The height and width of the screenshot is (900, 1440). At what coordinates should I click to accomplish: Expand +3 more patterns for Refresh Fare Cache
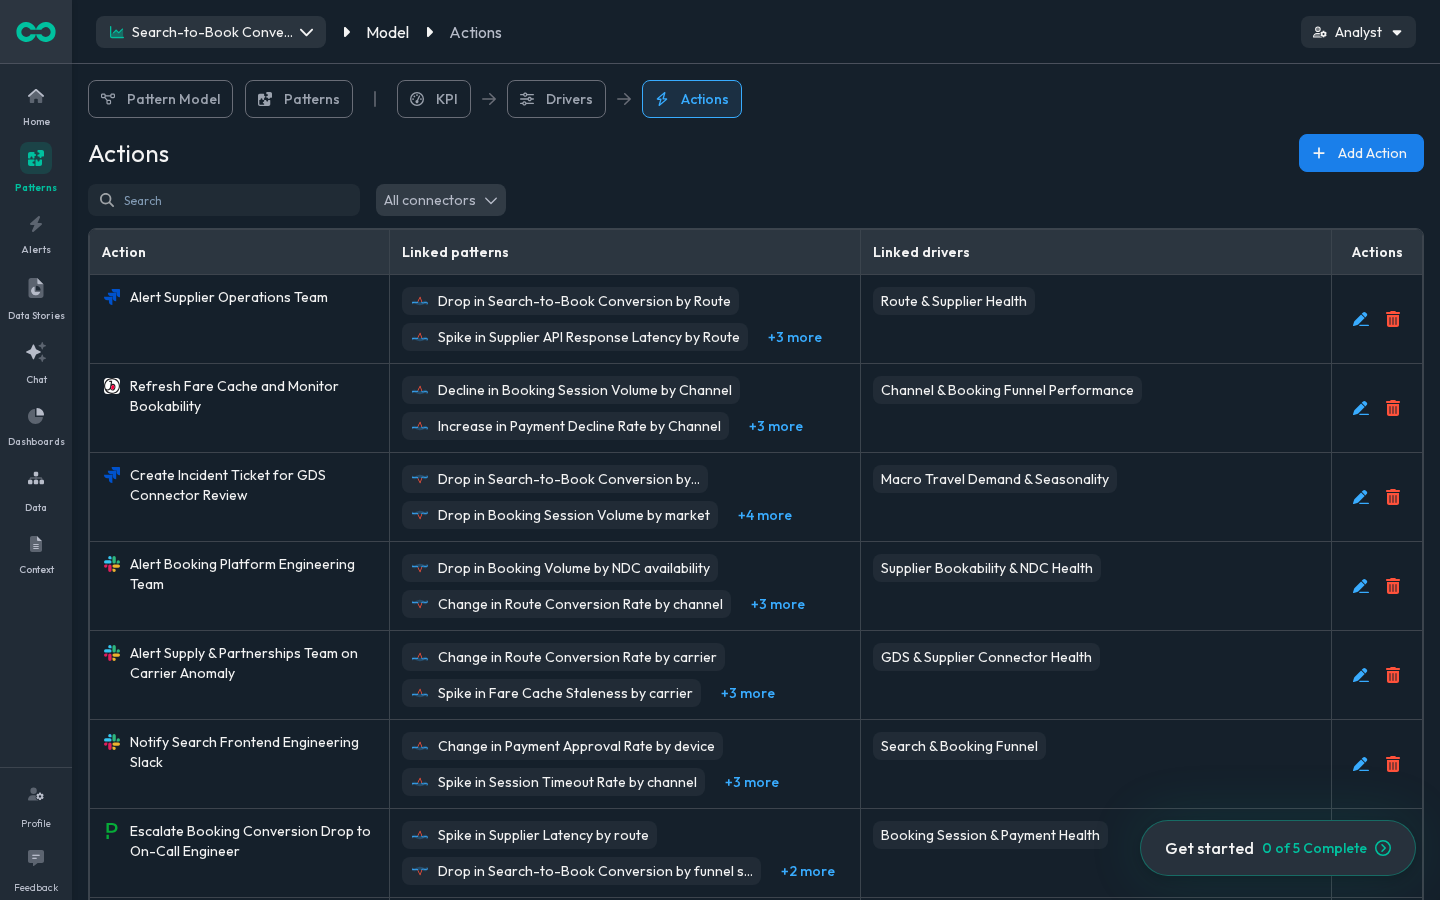(776, 426)
